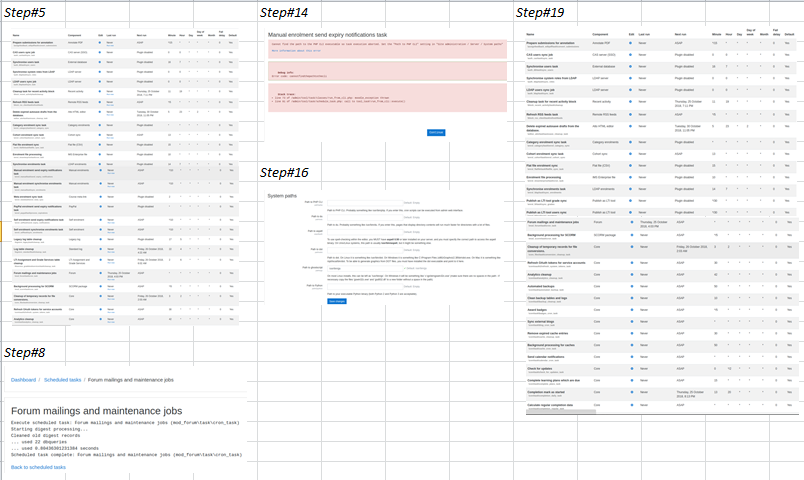Edit Award badges task
804x480 pixels.
(632, 310)
